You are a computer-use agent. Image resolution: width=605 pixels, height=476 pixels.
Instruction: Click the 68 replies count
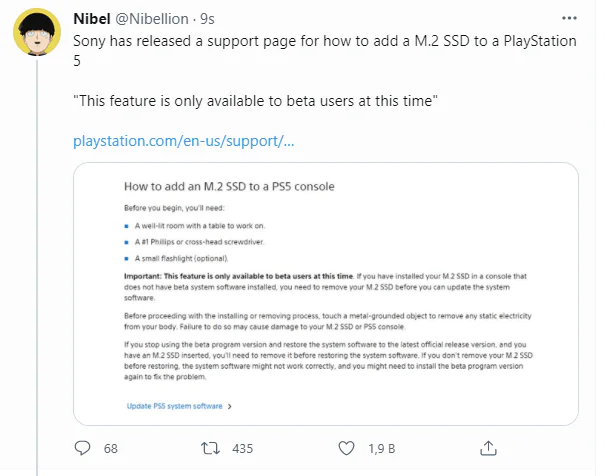111,447
